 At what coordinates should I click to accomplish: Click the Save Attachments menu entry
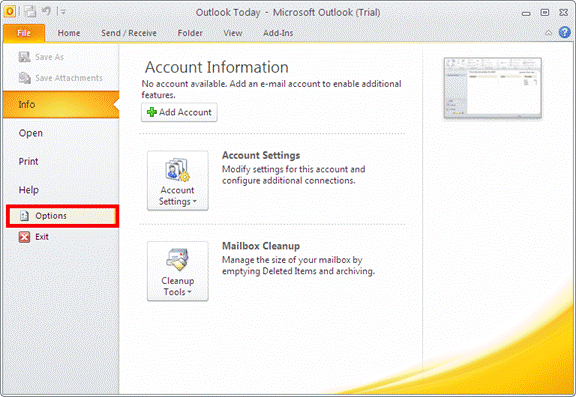pyautogui.click(x=61, y=78)
